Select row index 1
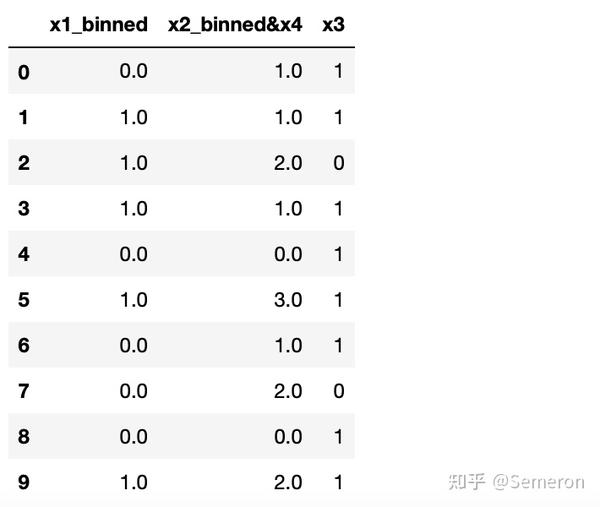Viewport: 600px width, 507px height. point(24,118)
